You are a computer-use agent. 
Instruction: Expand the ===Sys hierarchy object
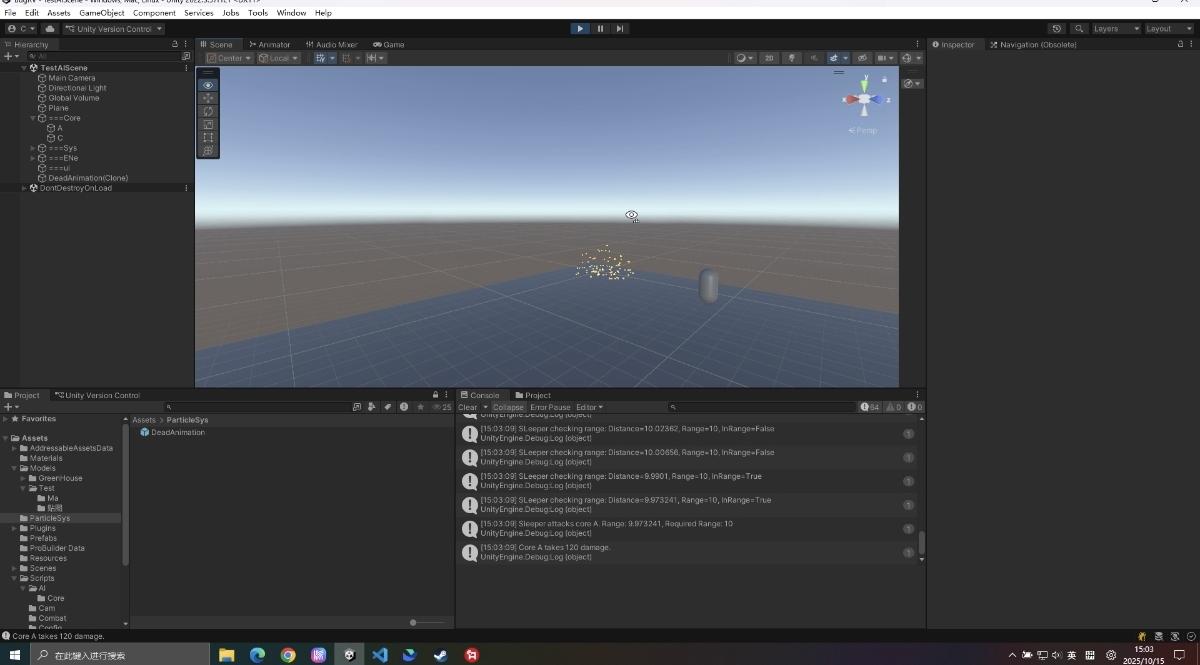(x=33, y=148)
